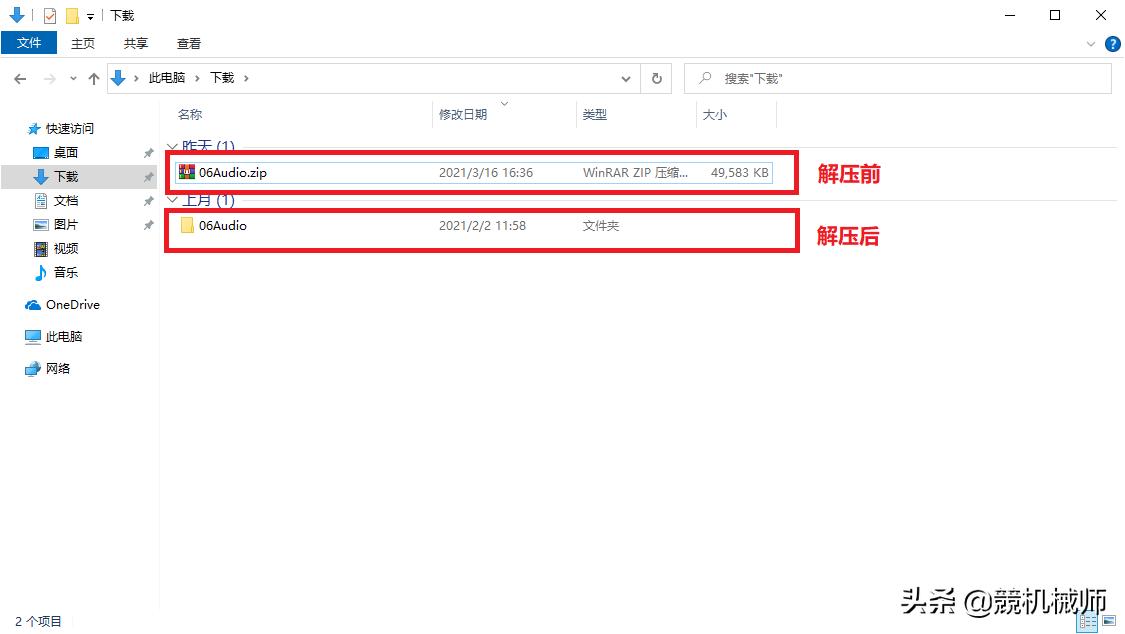
Task: Switch to the 共享 ribbon tab
Action: 136,44
